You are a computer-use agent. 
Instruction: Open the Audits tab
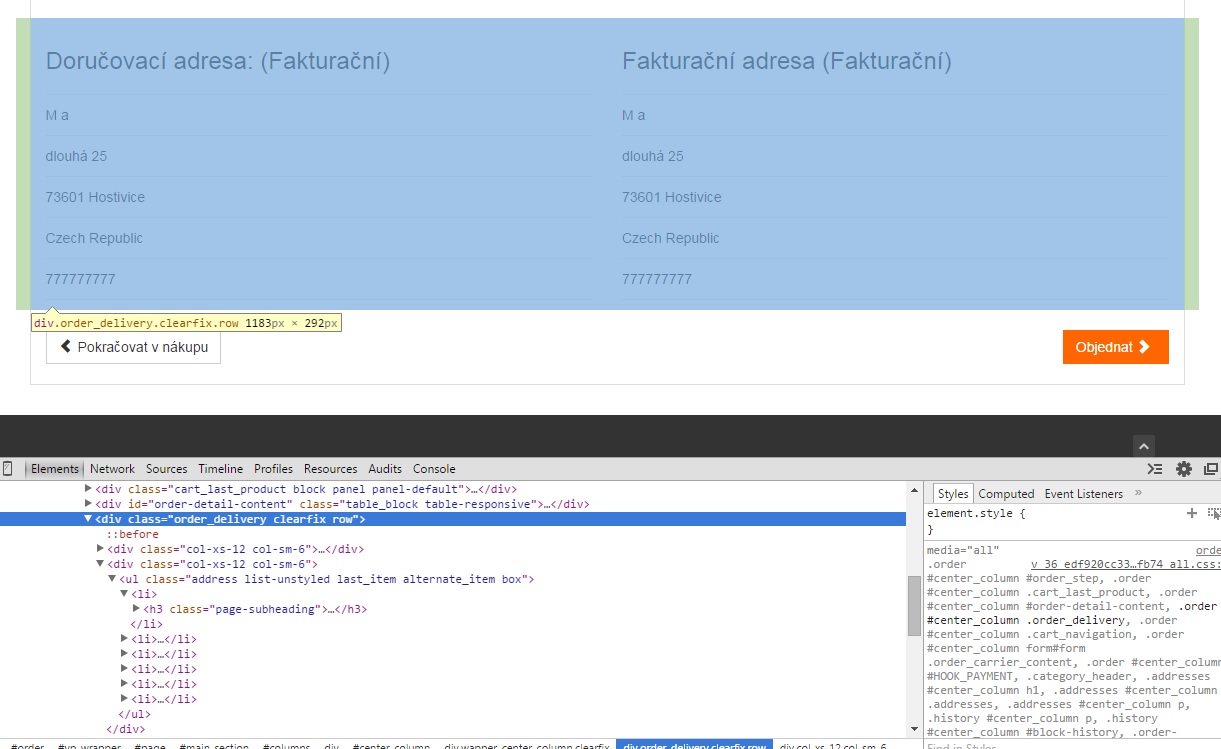pyautogui.click(x=385, y=469)
